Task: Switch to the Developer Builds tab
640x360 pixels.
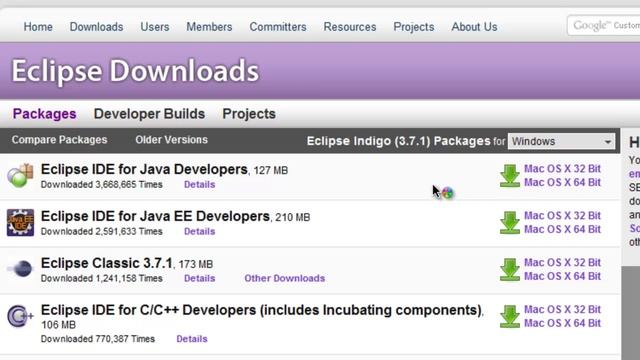Action: [149, 114]
